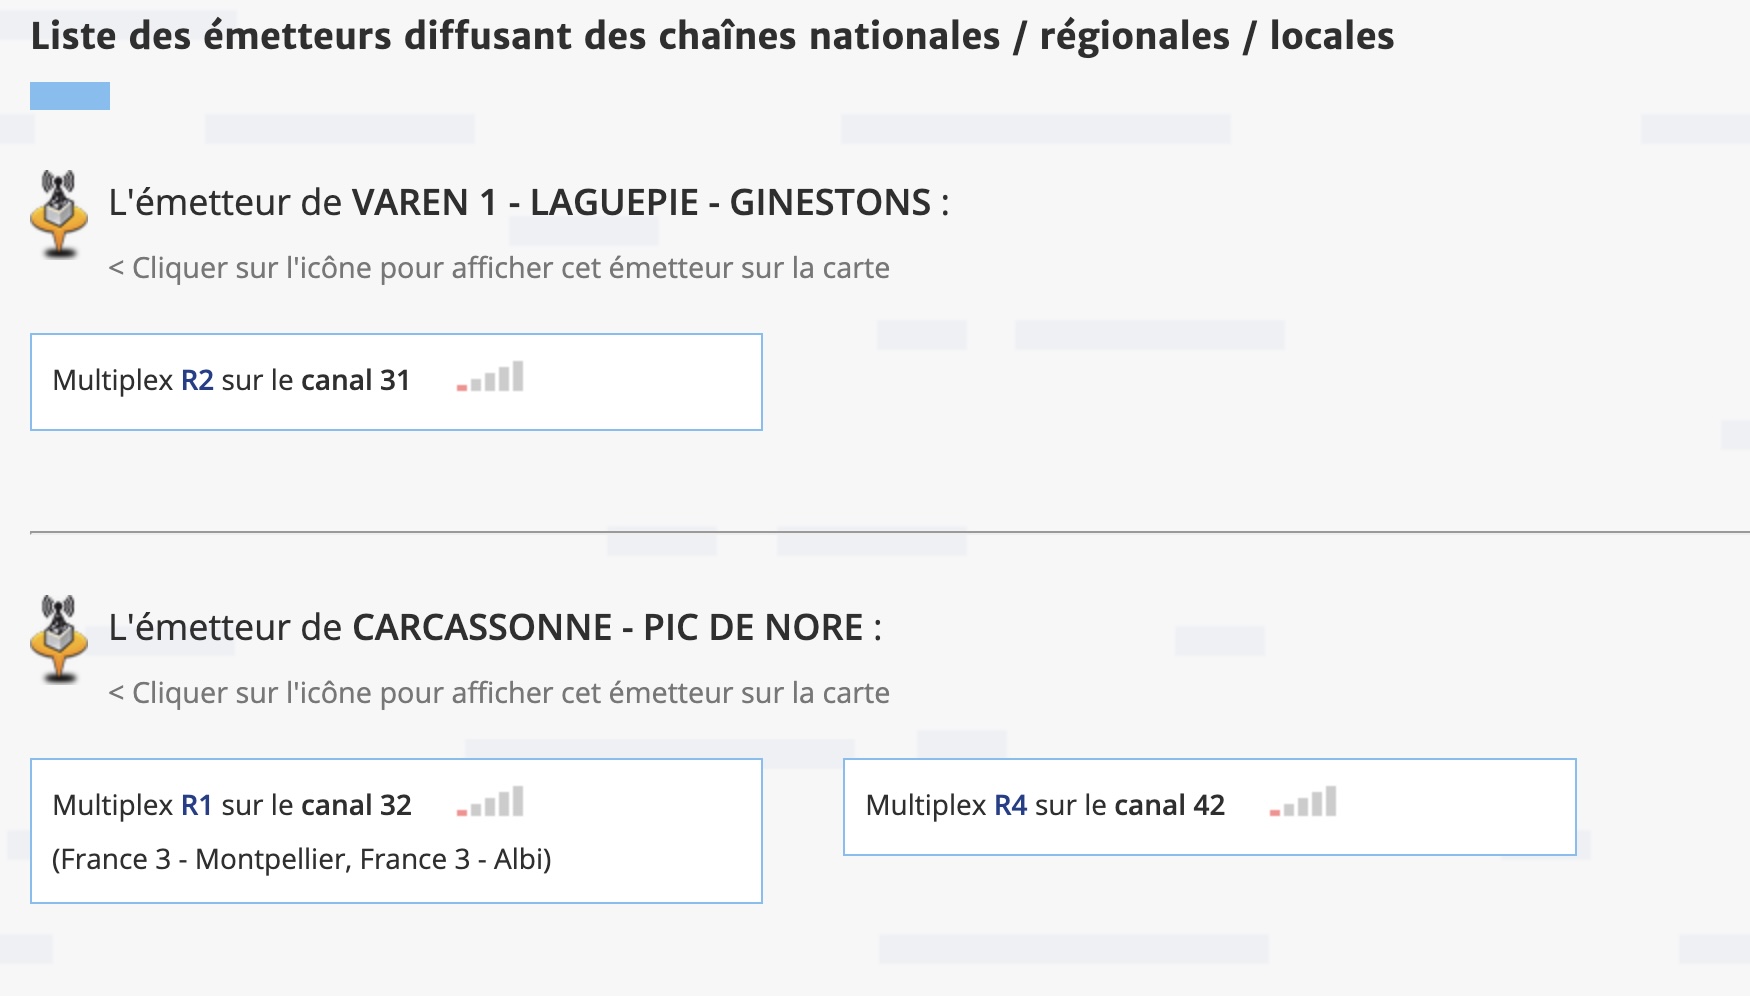Click 'canal 42' text in R4 box
Image resolution: width=1750 pixels, height=996 pixels.
coord(1170,805)
